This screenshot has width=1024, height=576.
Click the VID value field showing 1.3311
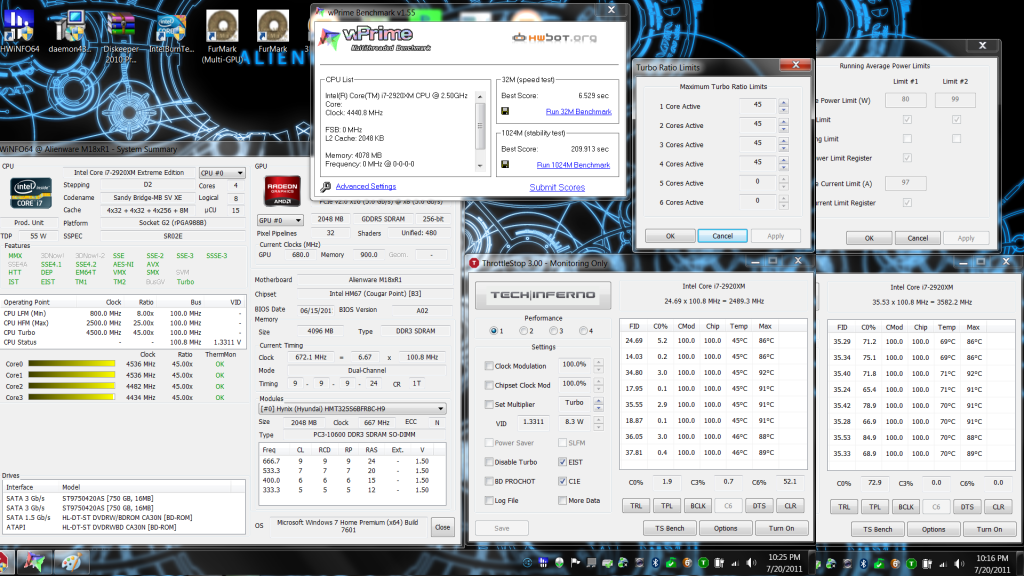coord(533,423)
